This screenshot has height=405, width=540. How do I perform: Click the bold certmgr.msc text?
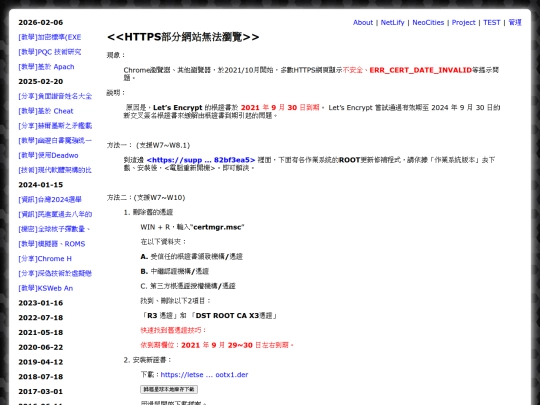[219, 227]
